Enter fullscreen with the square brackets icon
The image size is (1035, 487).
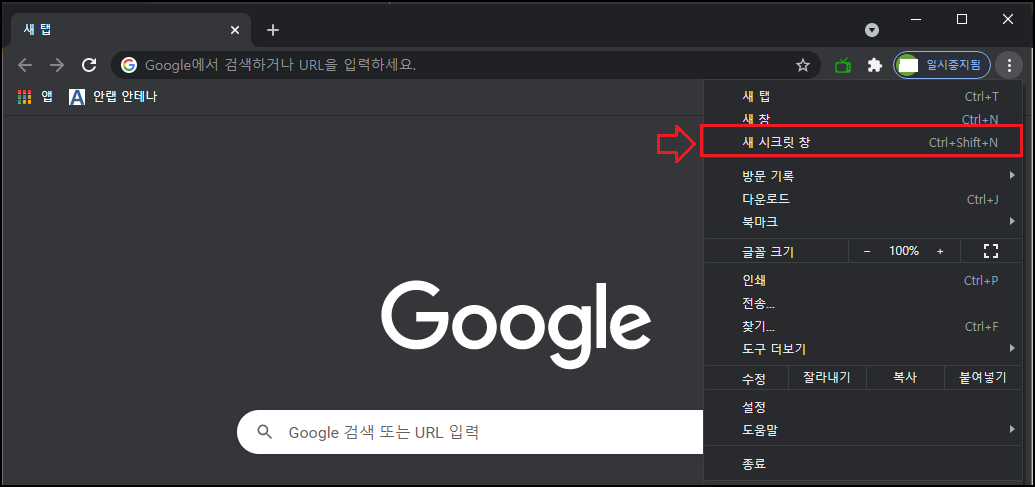[x=991, y=251]
